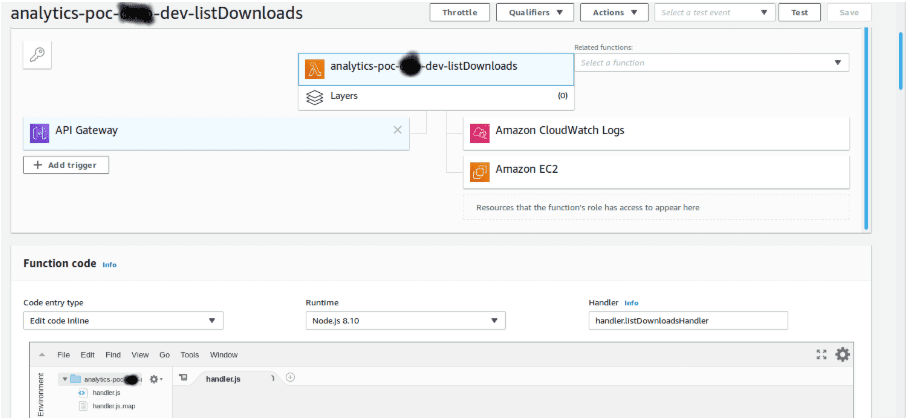The image size is (908, 419).
Task: Open the Go menu in editor
Action: click(164, 355)
